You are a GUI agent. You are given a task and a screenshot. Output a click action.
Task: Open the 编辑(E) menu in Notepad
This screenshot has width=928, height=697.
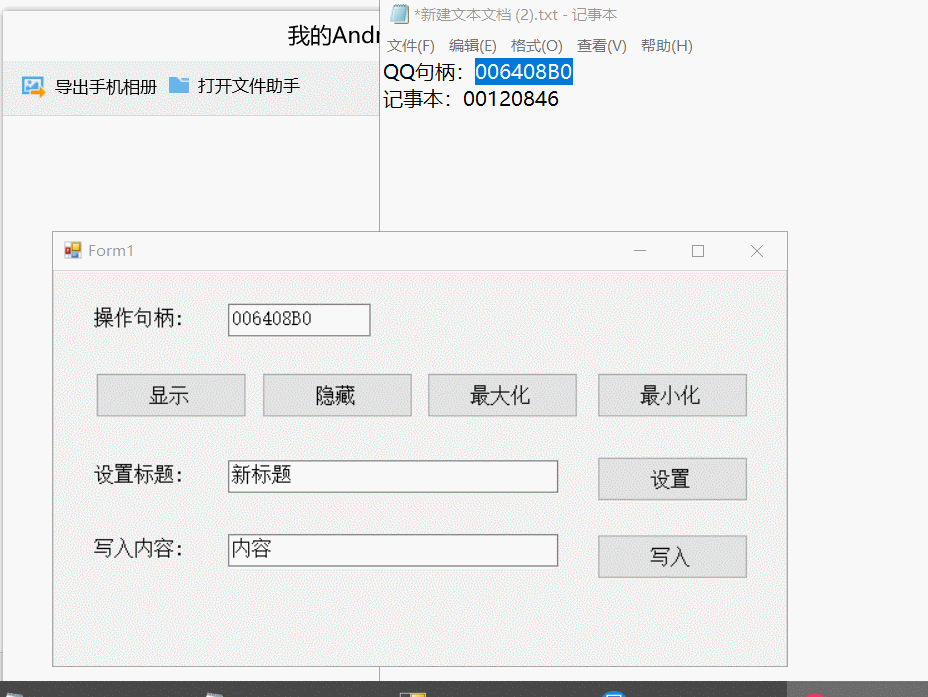click(x=472, y=46)
